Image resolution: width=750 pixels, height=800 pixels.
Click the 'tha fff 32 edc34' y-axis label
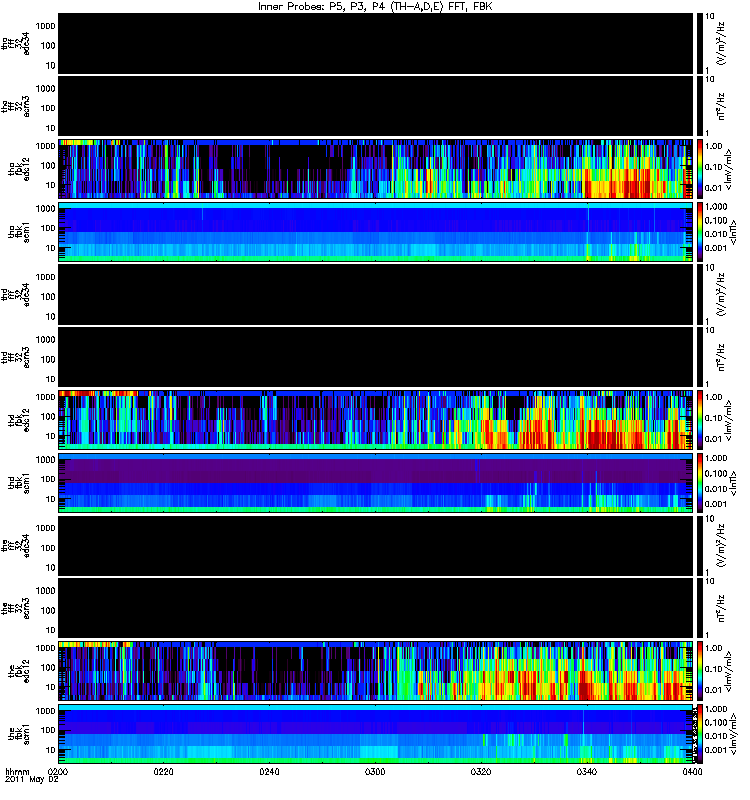pyautogui.click(x=16, y=43)
